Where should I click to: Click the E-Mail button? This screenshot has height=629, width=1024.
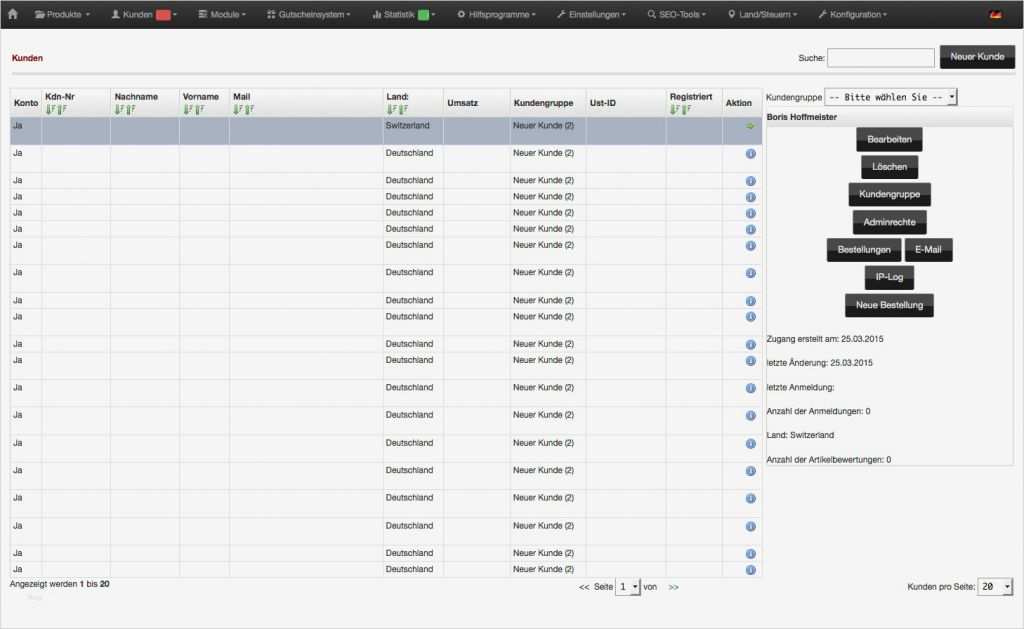coord(928,250)
